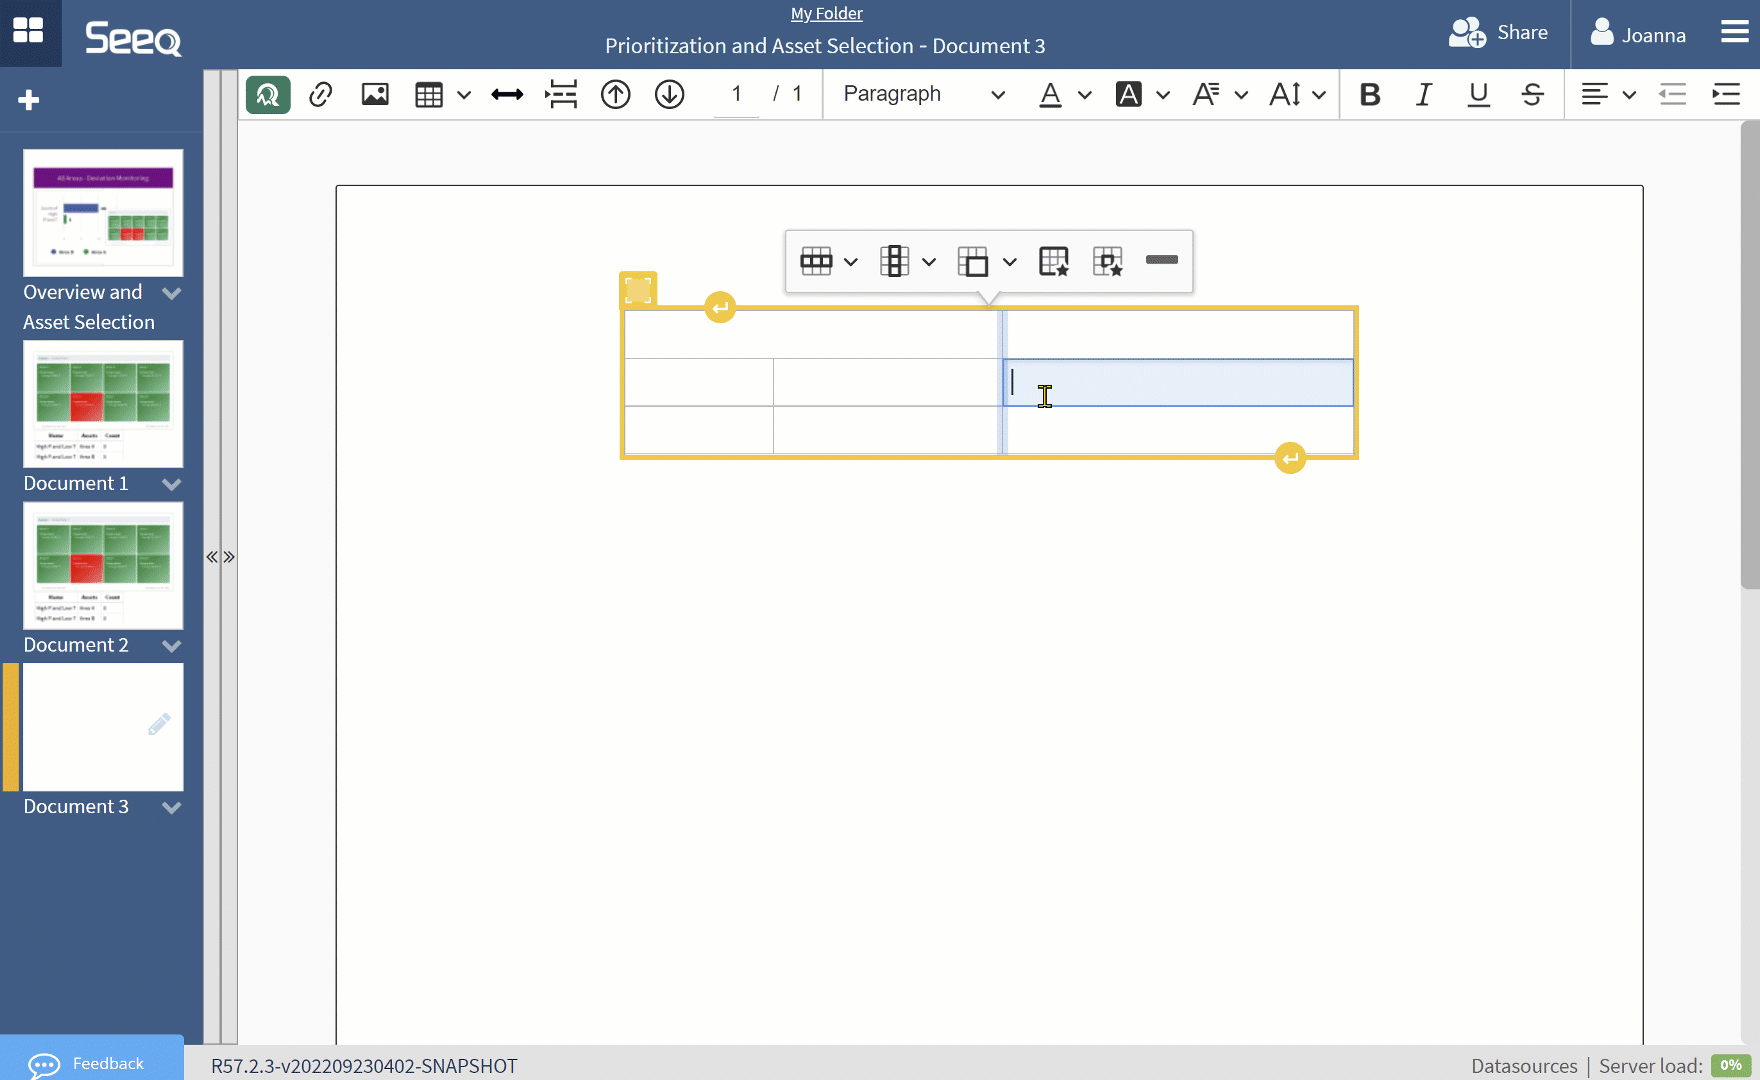Toggle italic formatting

1424,94
